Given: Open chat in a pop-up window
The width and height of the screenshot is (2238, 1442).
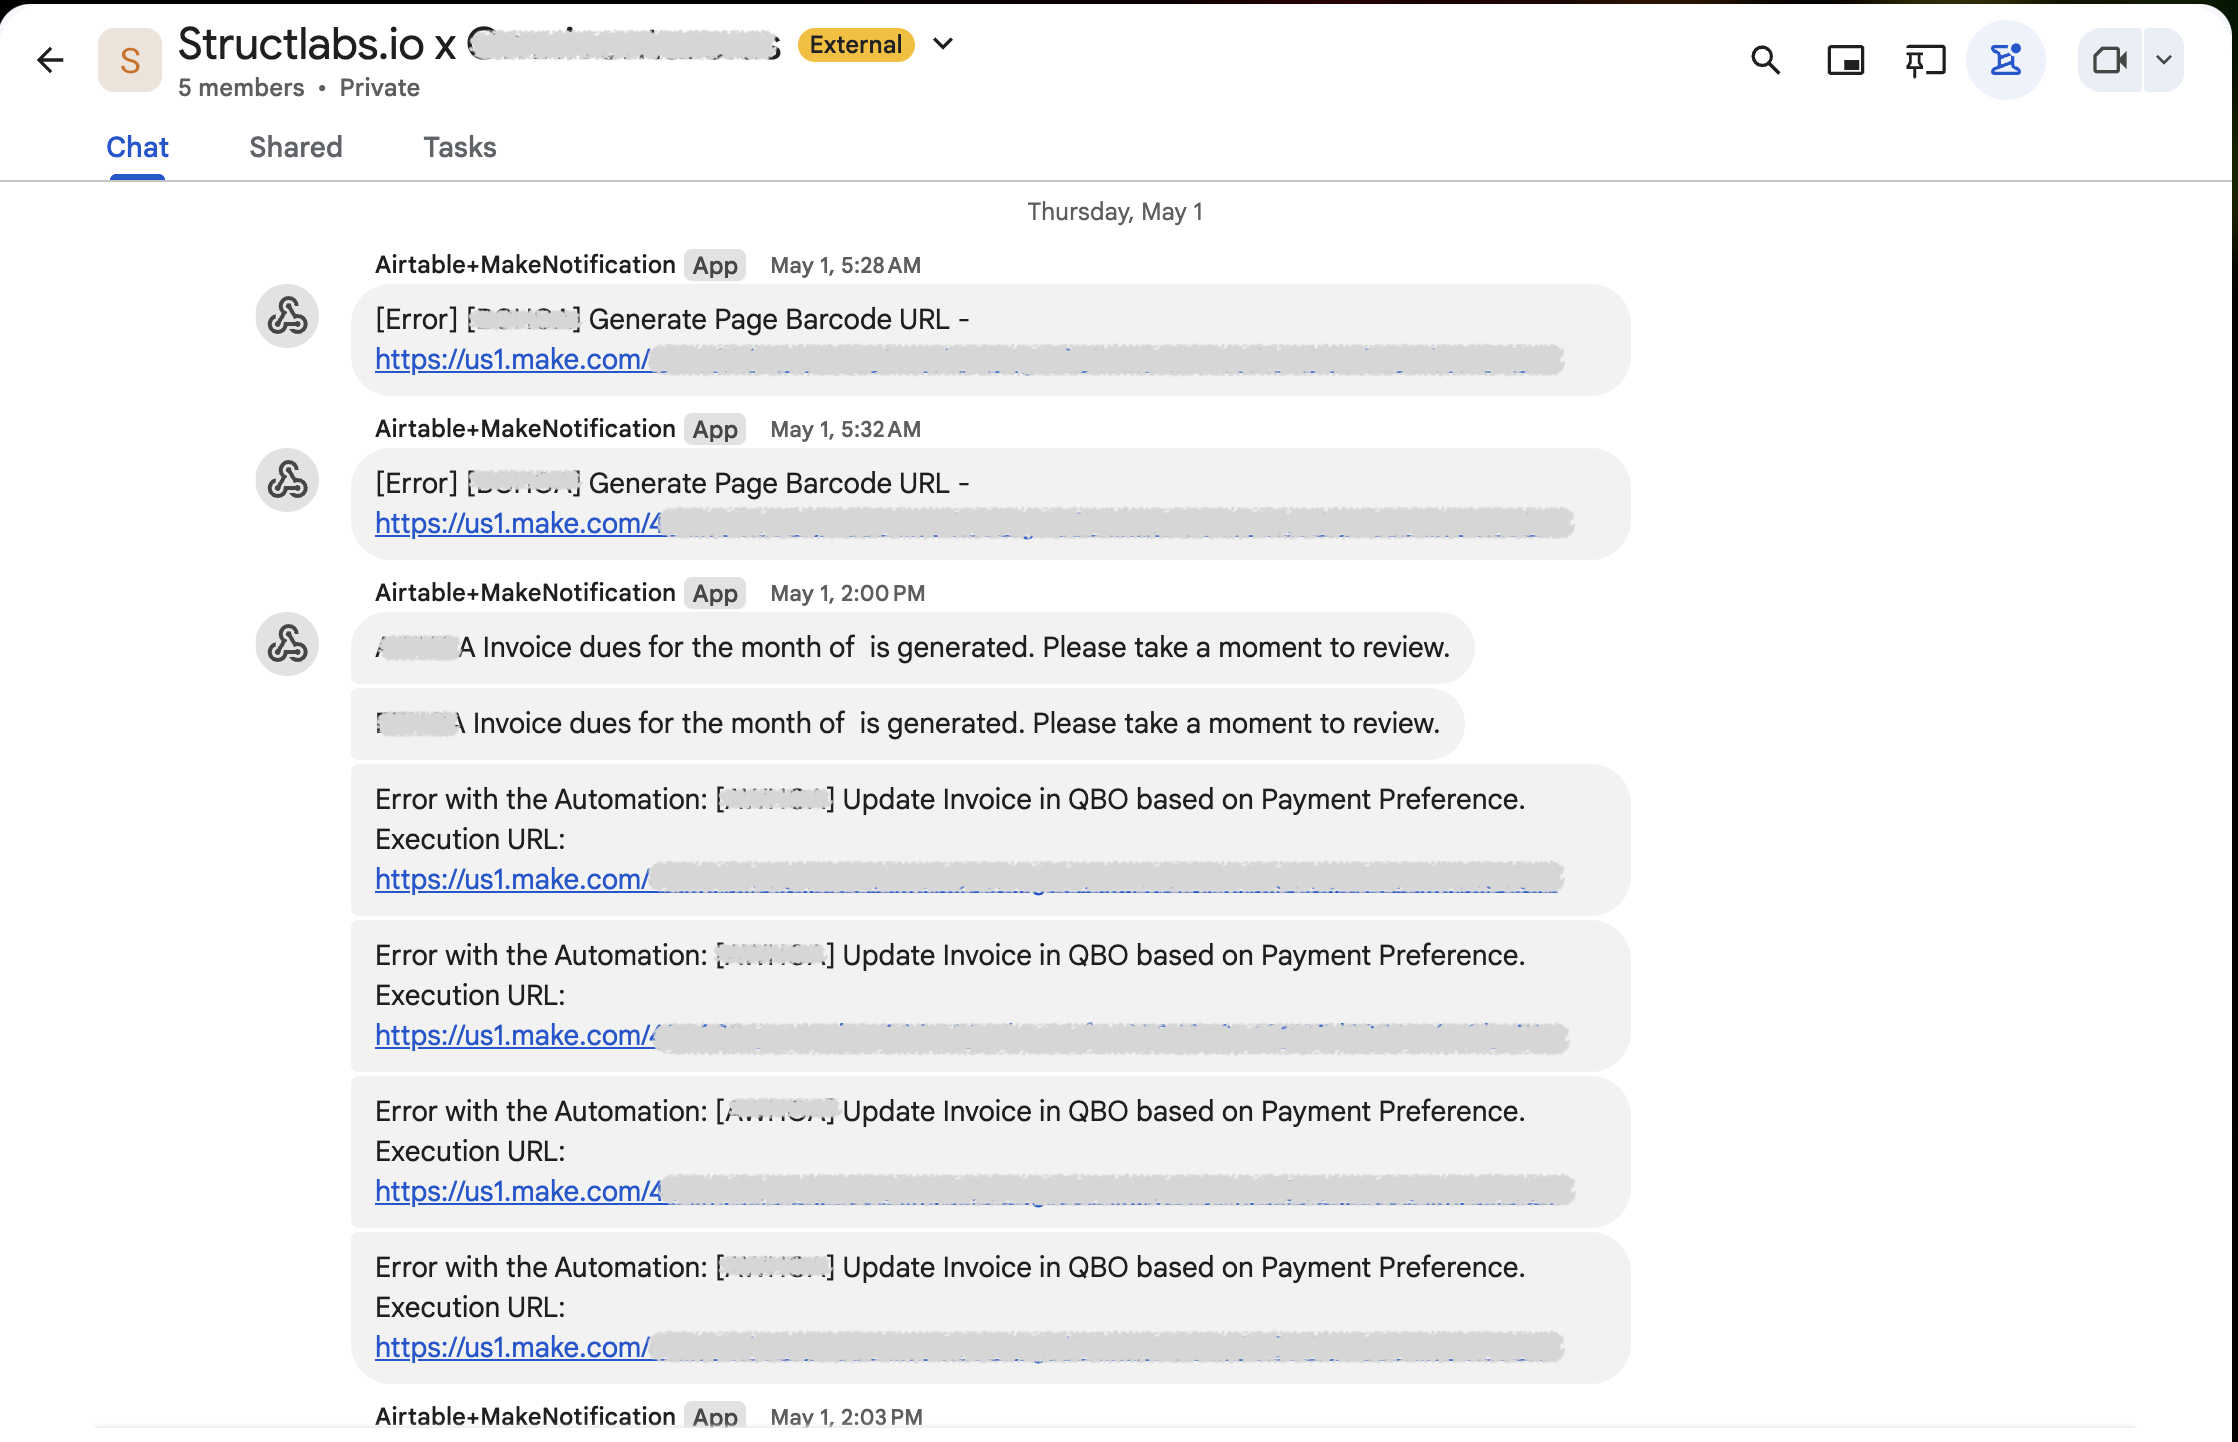Looking at the screenshot, I should (x=1845, y=61).
